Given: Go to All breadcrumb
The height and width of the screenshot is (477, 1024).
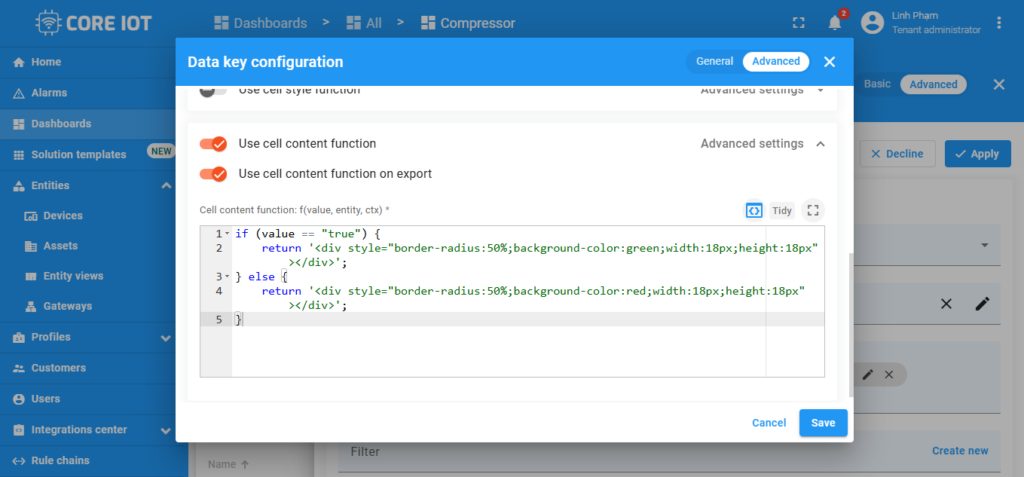Looking at the screenshot, I should click(364, 23).
